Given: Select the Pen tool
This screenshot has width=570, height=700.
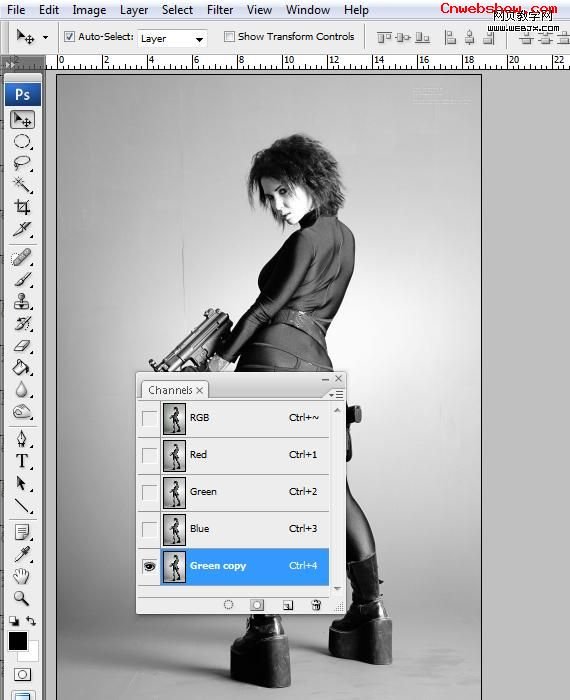Looking at the screenshot, I should tap(22, 438).
